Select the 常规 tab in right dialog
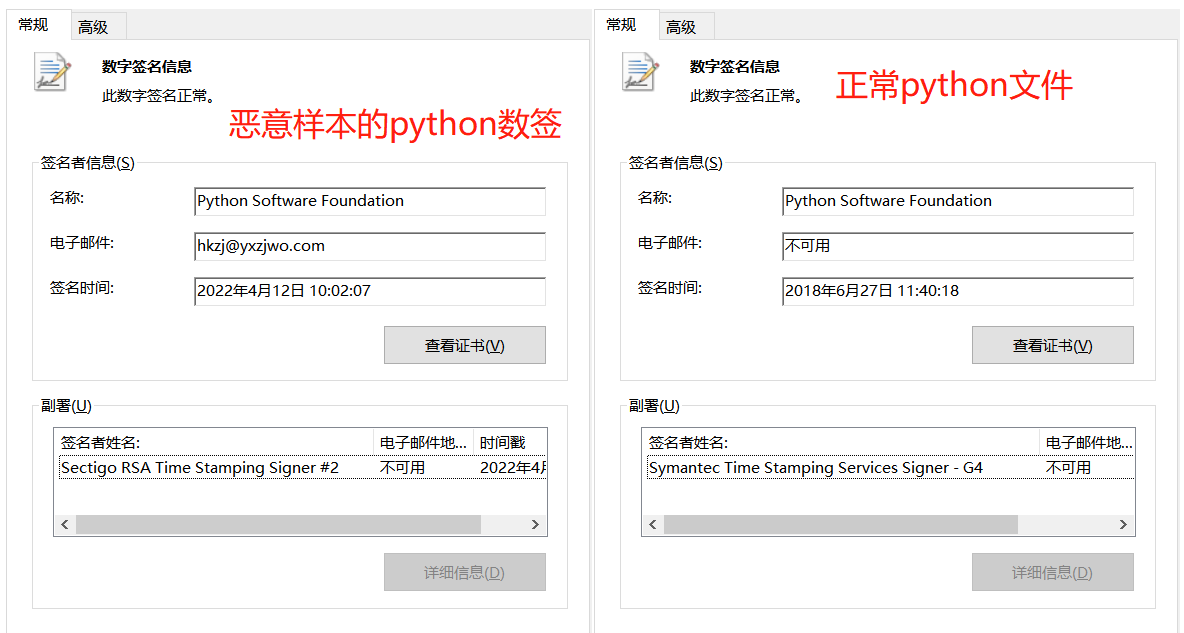Screen dimensions: 1184x633 click(623, 25)
